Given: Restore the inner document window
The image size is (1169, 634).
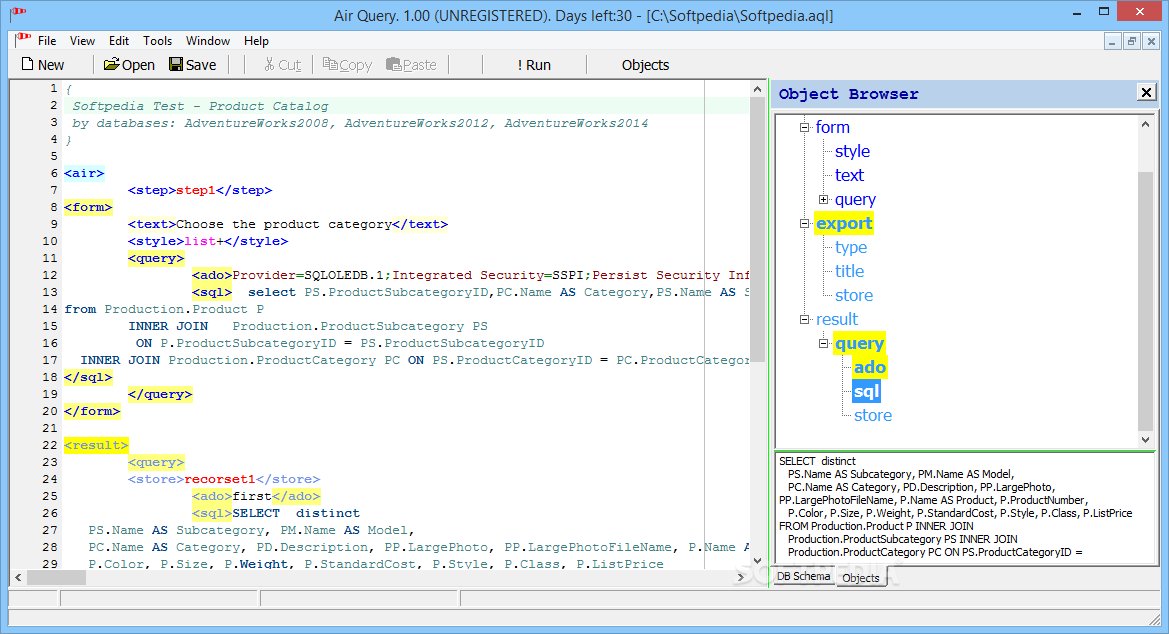Looking at the screenshot, I should pyautogui.click(x=1132, y=42).
